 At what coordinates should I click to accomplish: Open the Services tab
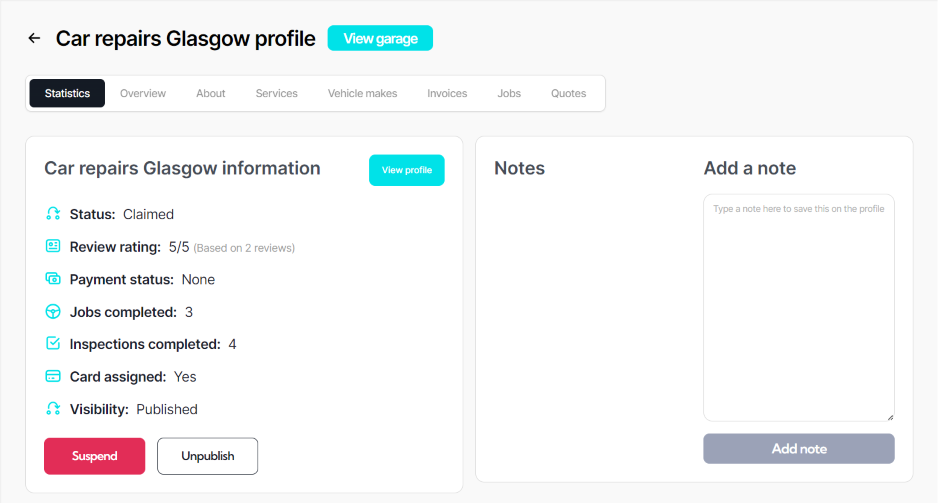tap(276, 94)
